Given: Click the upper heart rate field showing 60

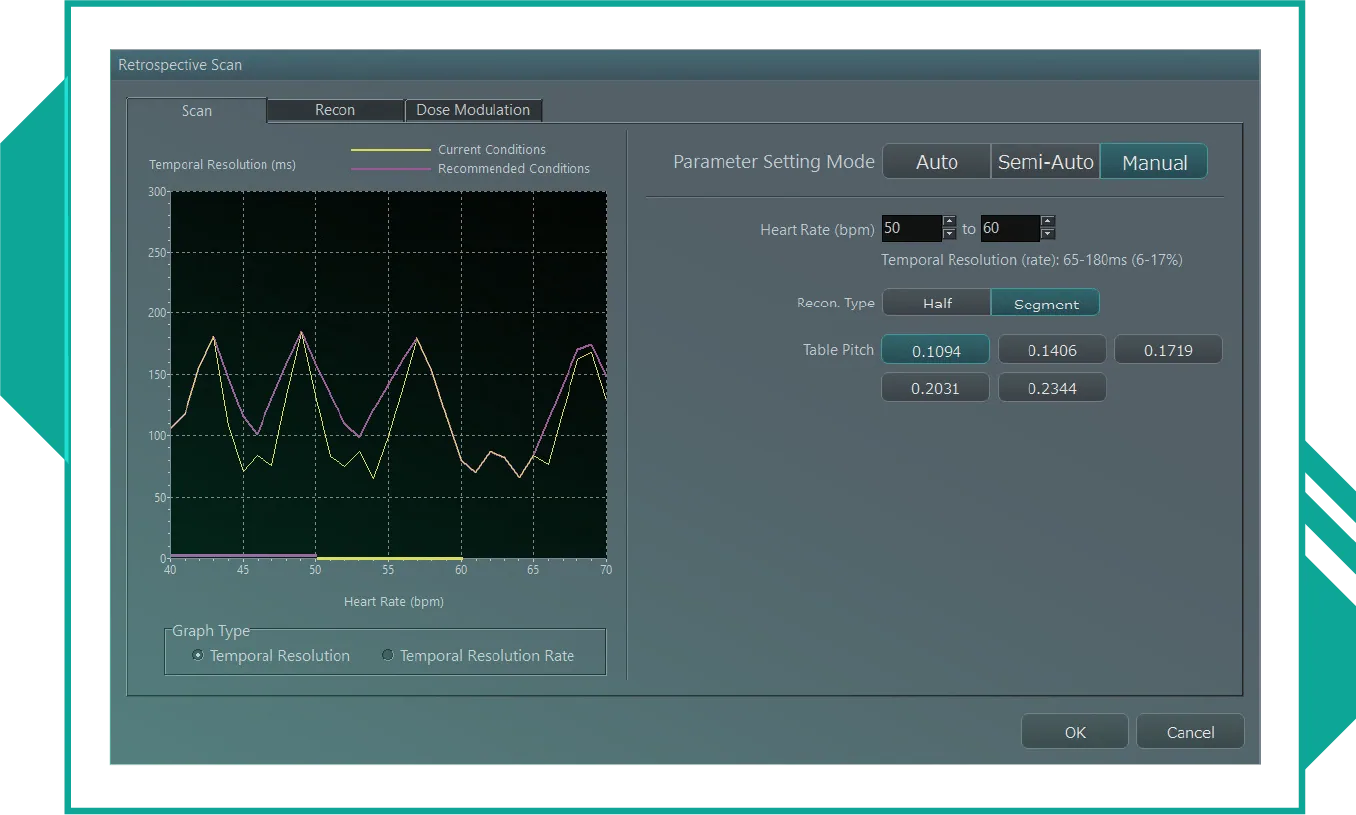Looking at the screenshot, I should (1010, 228).
